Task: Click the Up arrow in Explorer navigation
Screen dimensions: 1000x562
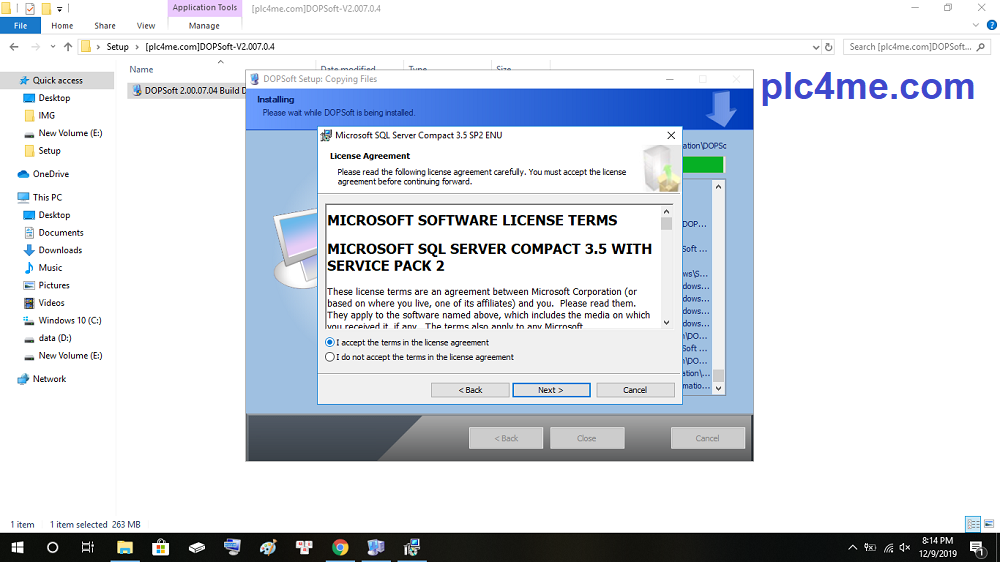Action: pyautogui.click(x=68, y=47)
